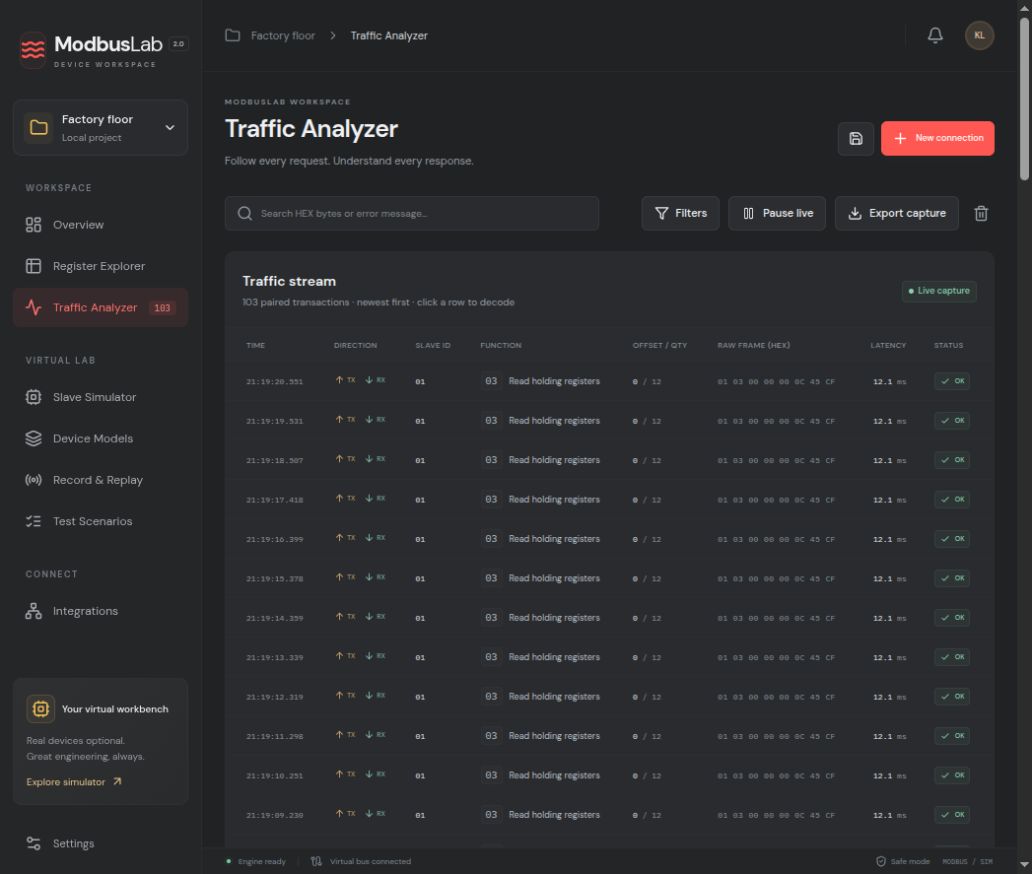Open the Filters panel
Image resolution: width=1032 pixels, height=874 pixels.
point(681,213)
